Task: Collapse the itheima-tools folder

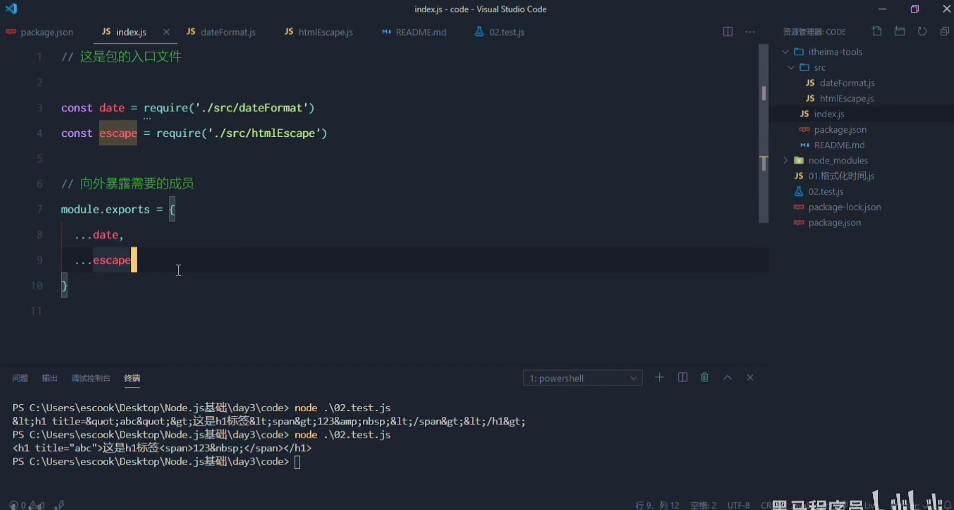Action: click(x=785, y=52)
